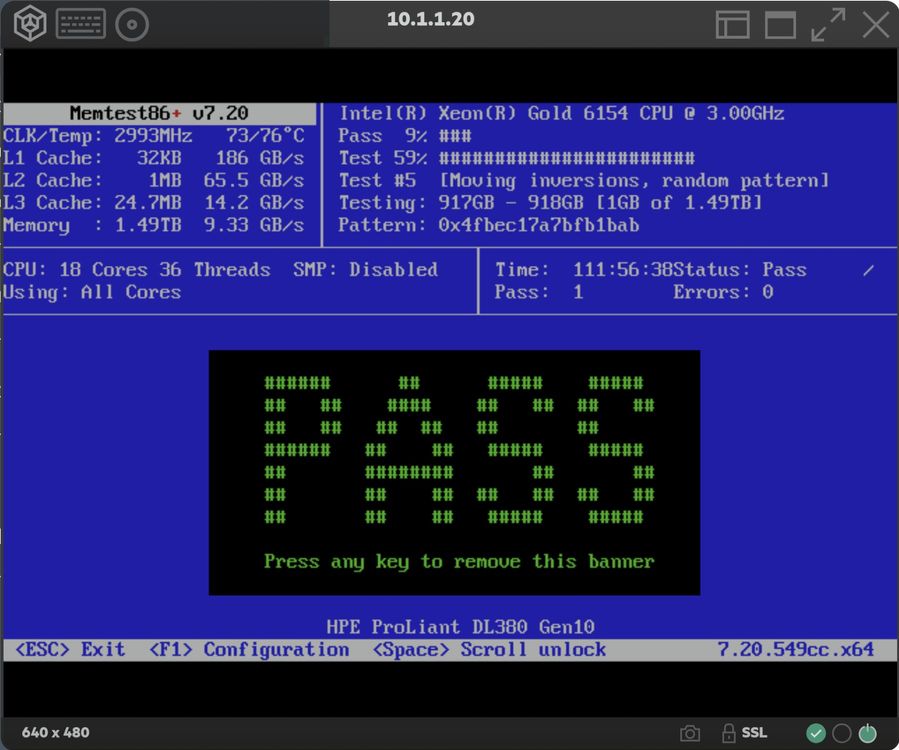Click the green power button icon
This screenshot has width=899, height=750.
click(867, 733)
